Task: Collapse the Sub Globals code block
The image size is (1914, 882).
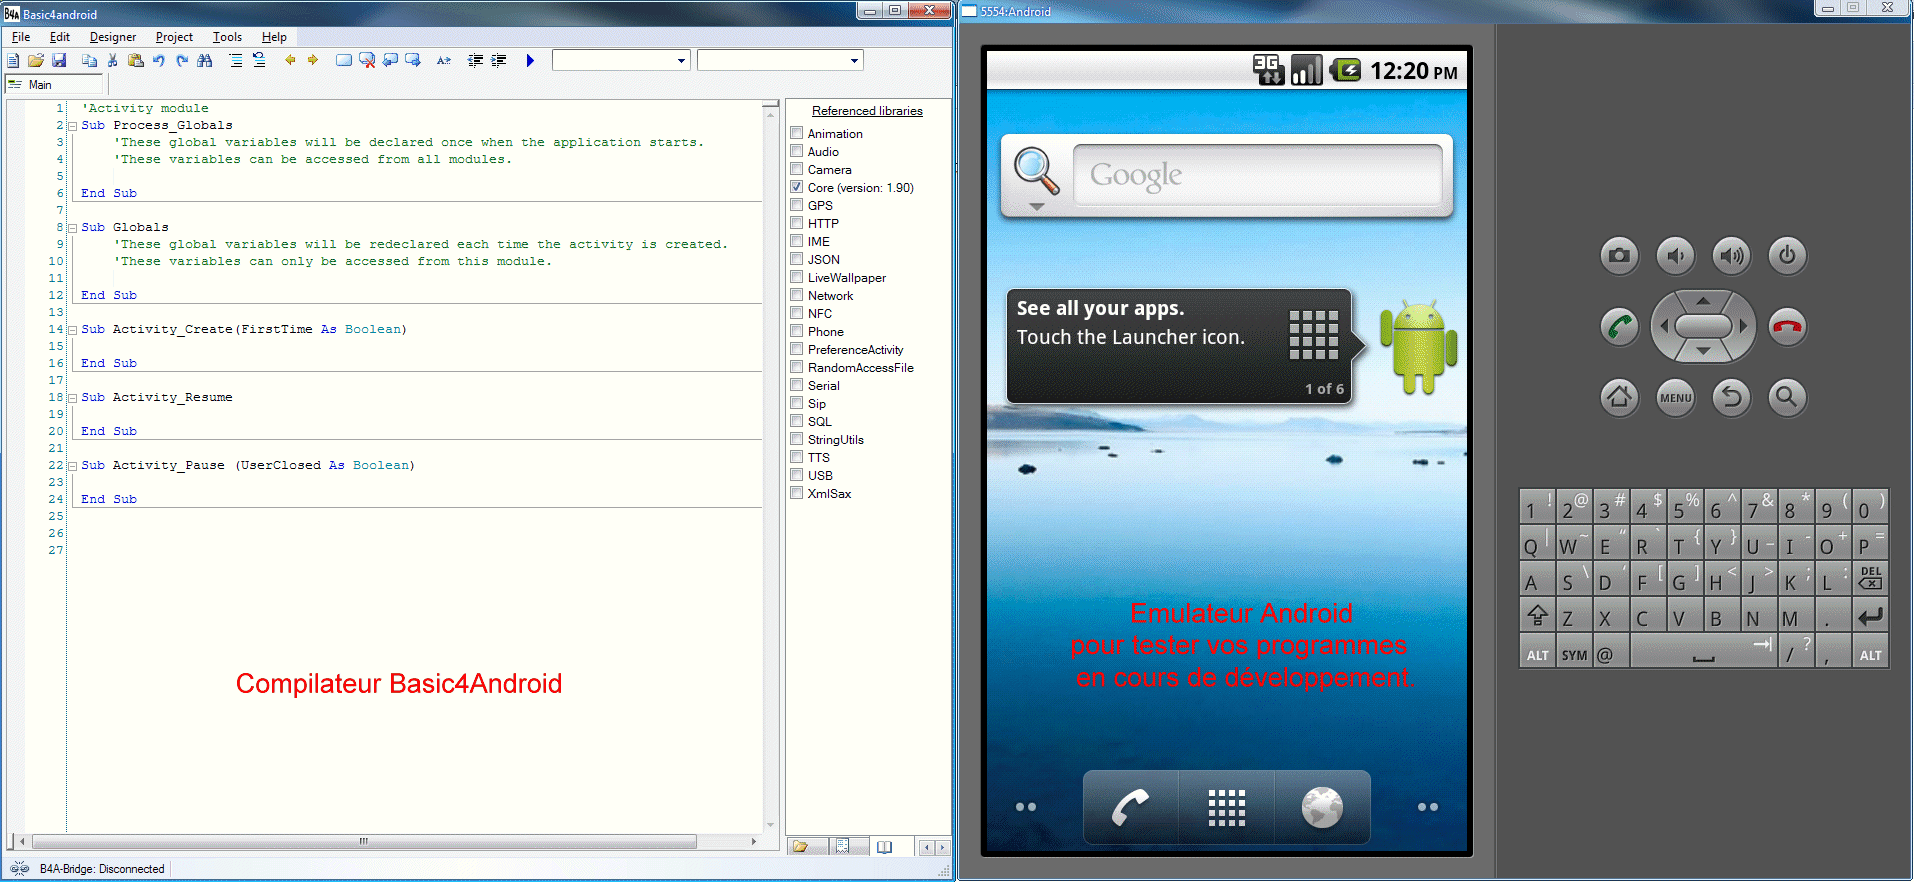Action: click(x=72, y=228)
